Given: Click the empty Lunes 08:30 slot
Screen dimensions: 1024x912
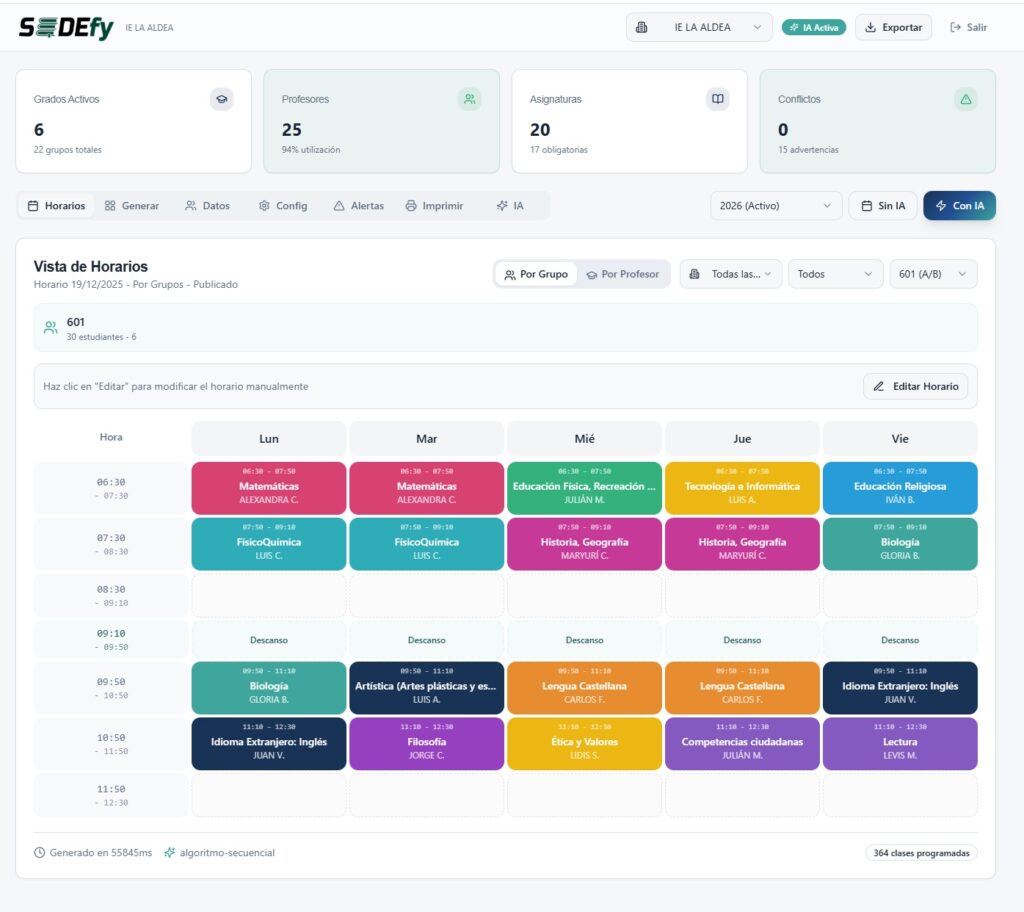Looking at the screenshot, I should 269,596.
